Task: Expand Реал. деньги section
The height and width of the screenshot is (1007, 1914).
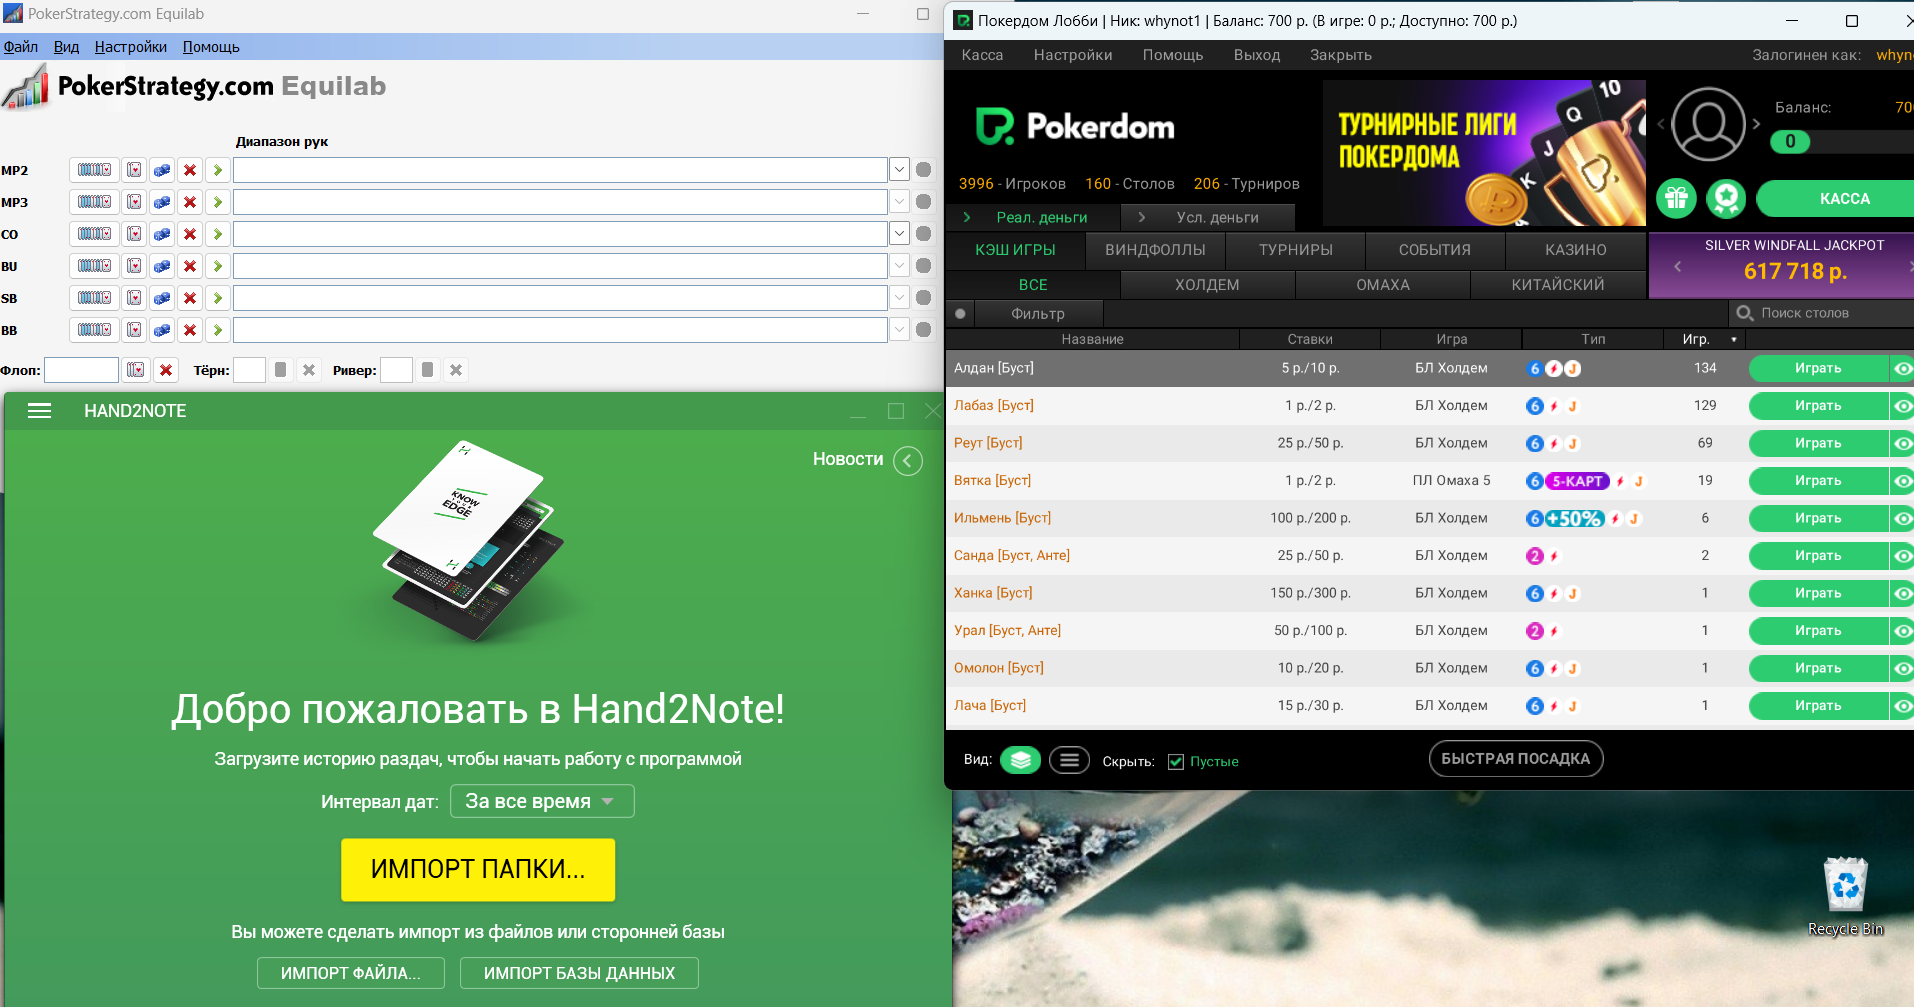Action: pos(1033,217)
